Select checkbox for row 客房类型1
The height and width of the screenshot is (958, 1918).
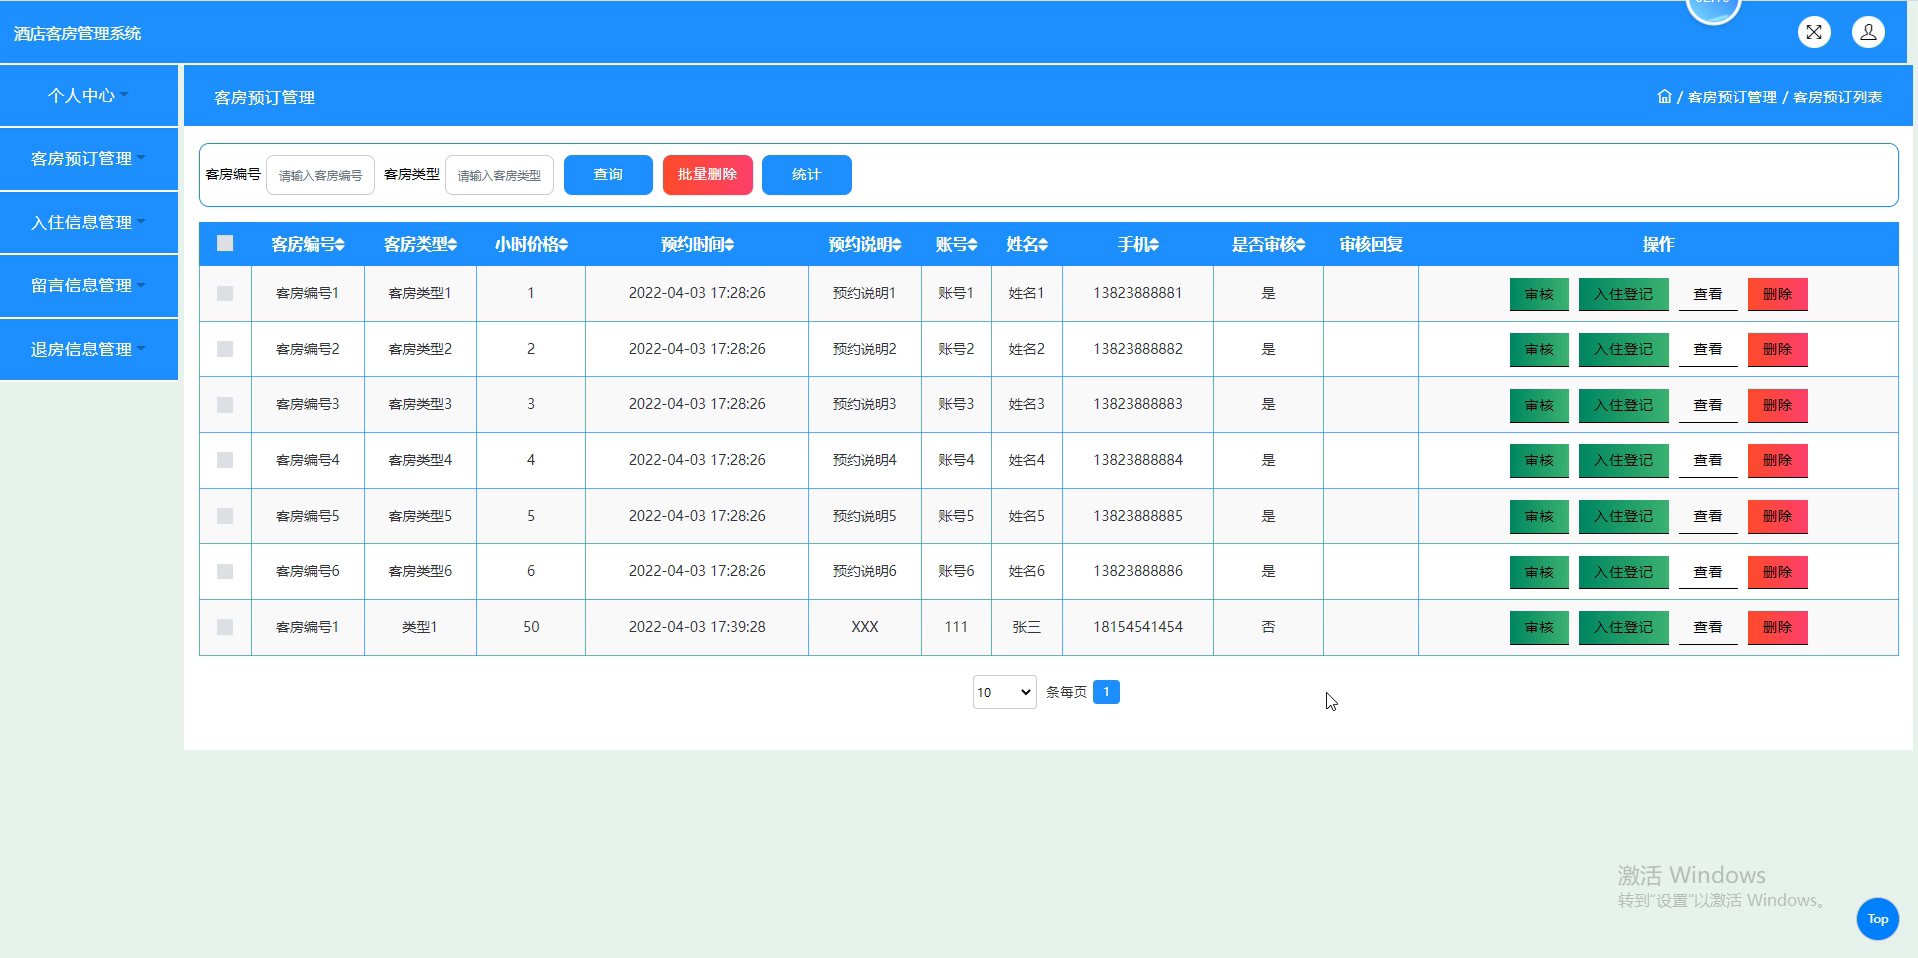[225, 294]
